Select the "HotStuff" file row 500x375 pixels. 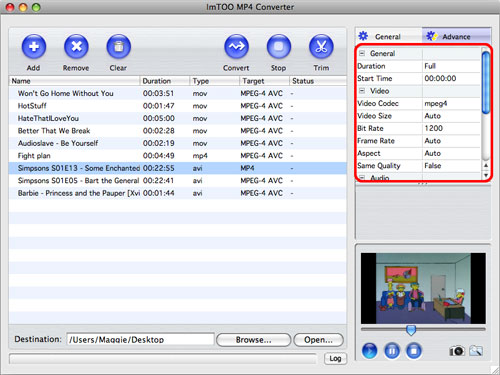click(178, 106)
